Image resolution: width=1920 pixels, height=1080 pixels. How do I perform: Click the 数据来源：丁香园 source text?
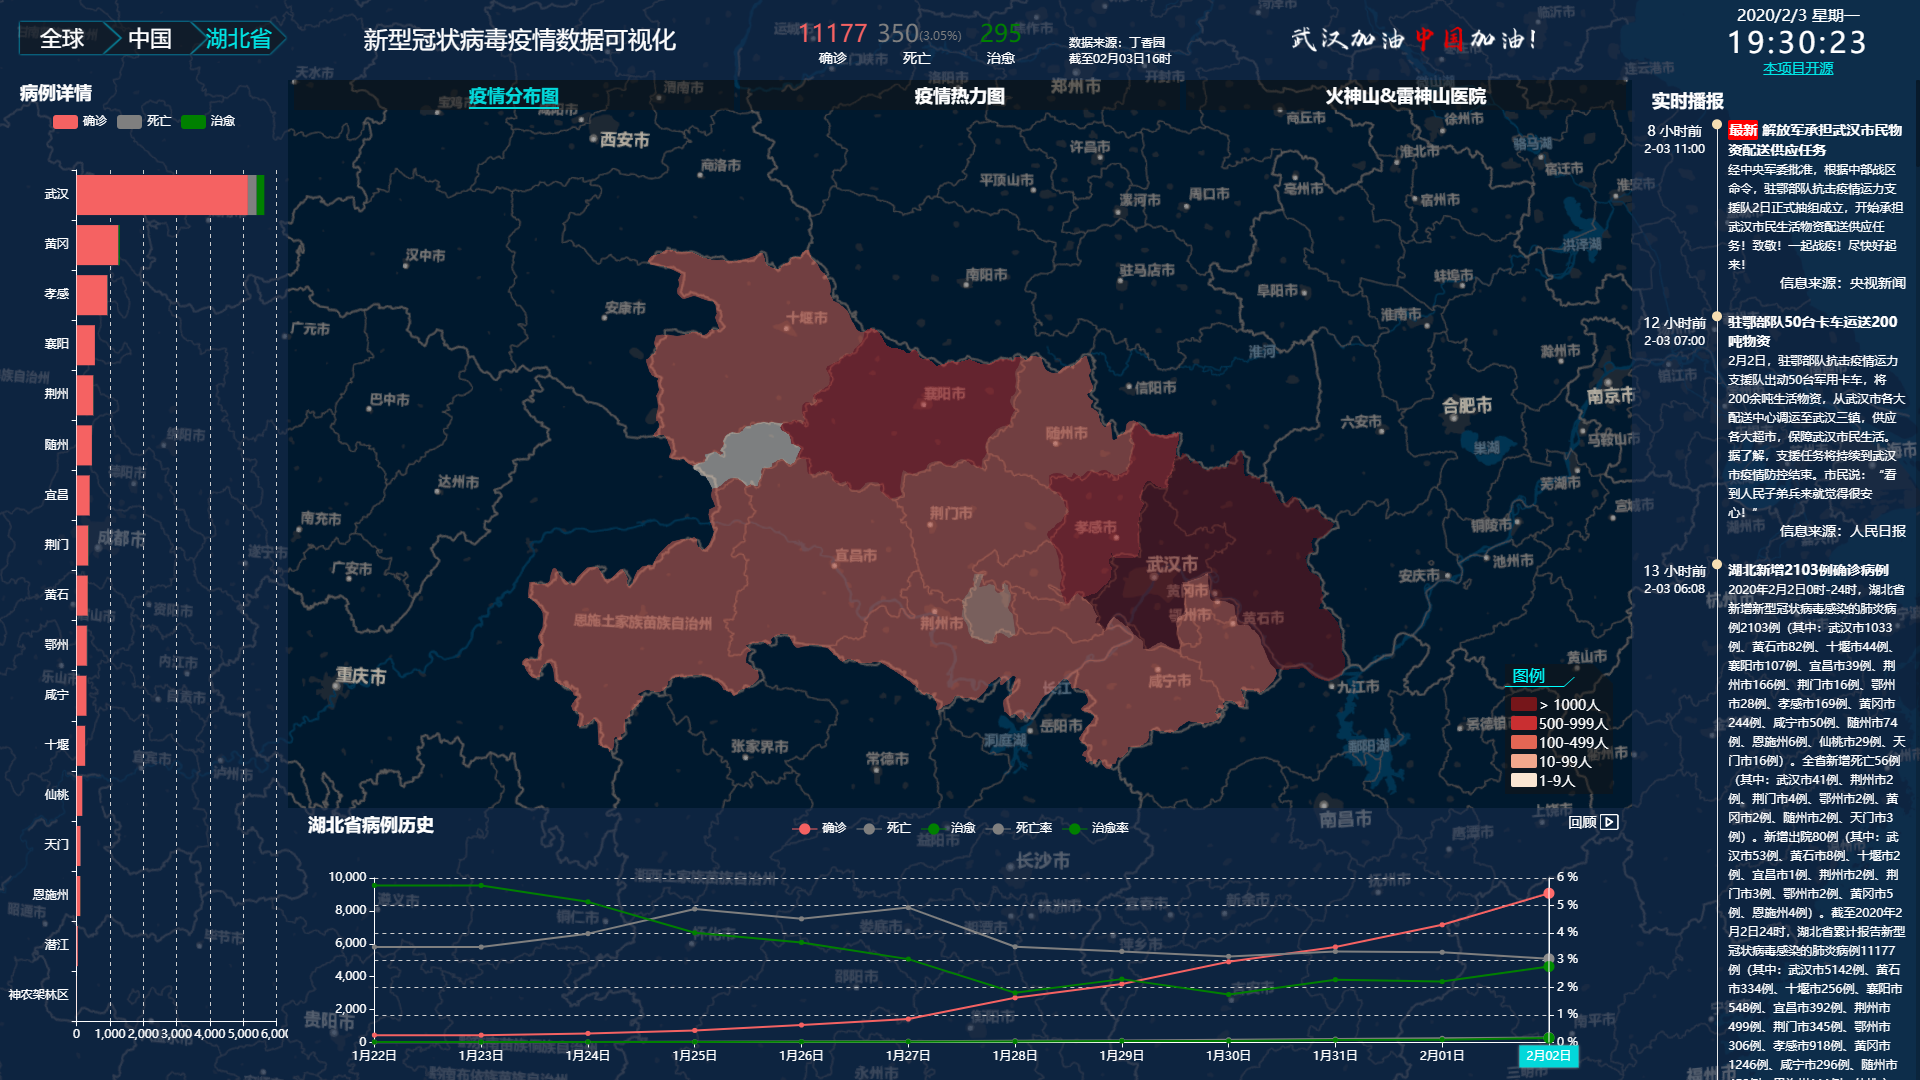1116,42
